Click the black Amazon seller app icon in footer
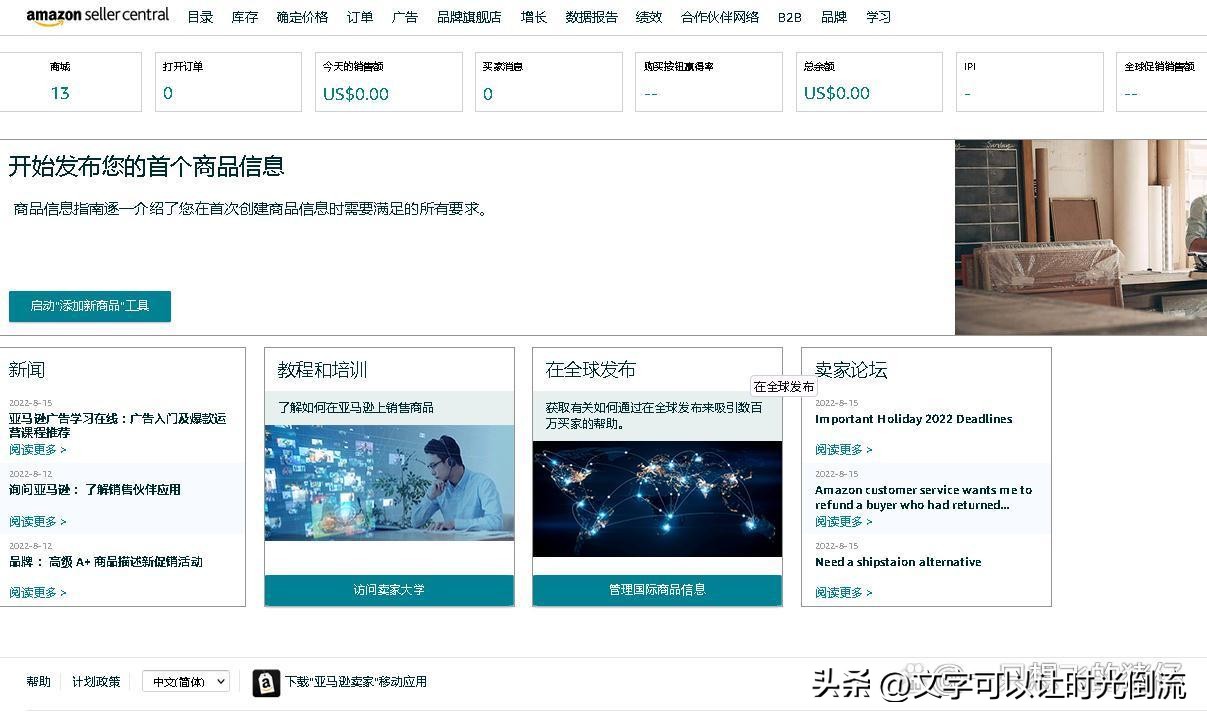 coord(266,682)
